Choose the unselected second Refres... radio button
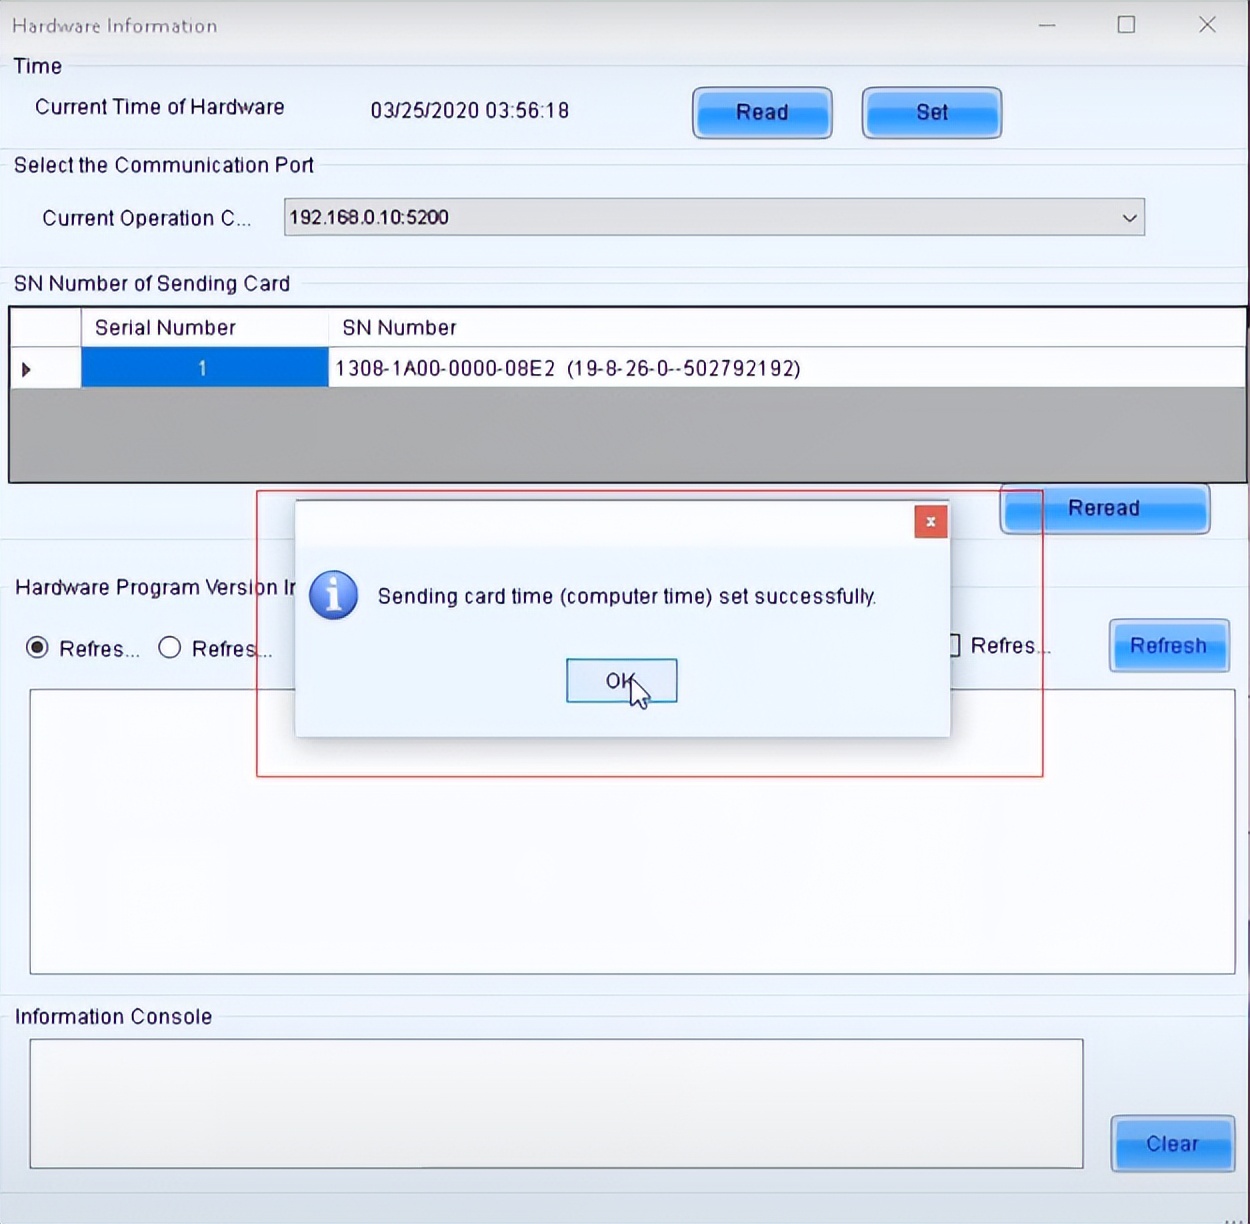Image resolution: width=1250 pixels, height=1224 pixels. 170,648
